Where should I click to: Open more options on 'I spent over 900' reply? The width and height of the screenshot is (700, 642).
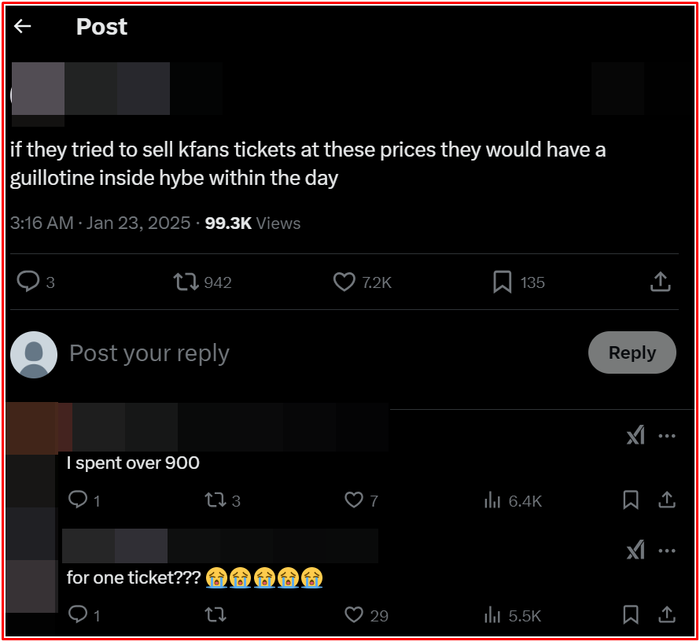click(x=667, y=436)
